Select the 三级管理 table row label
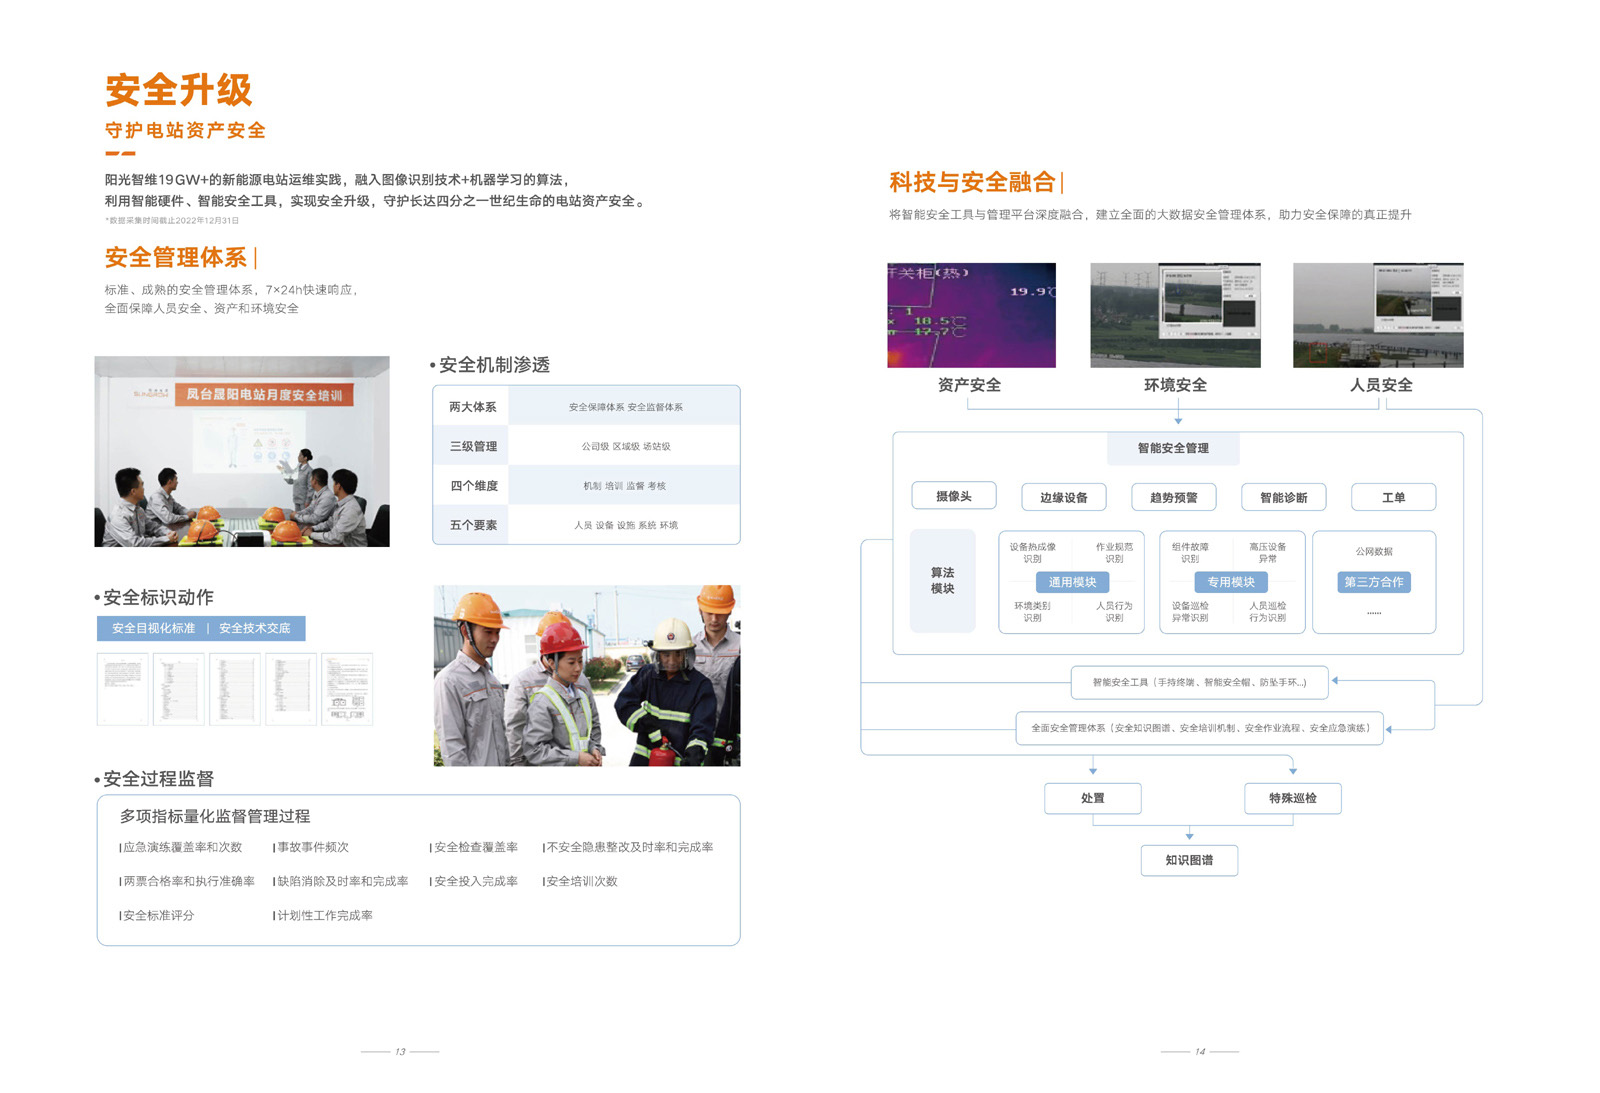This screenshot has height=1093, width=1600. click(x=472, y=446)
